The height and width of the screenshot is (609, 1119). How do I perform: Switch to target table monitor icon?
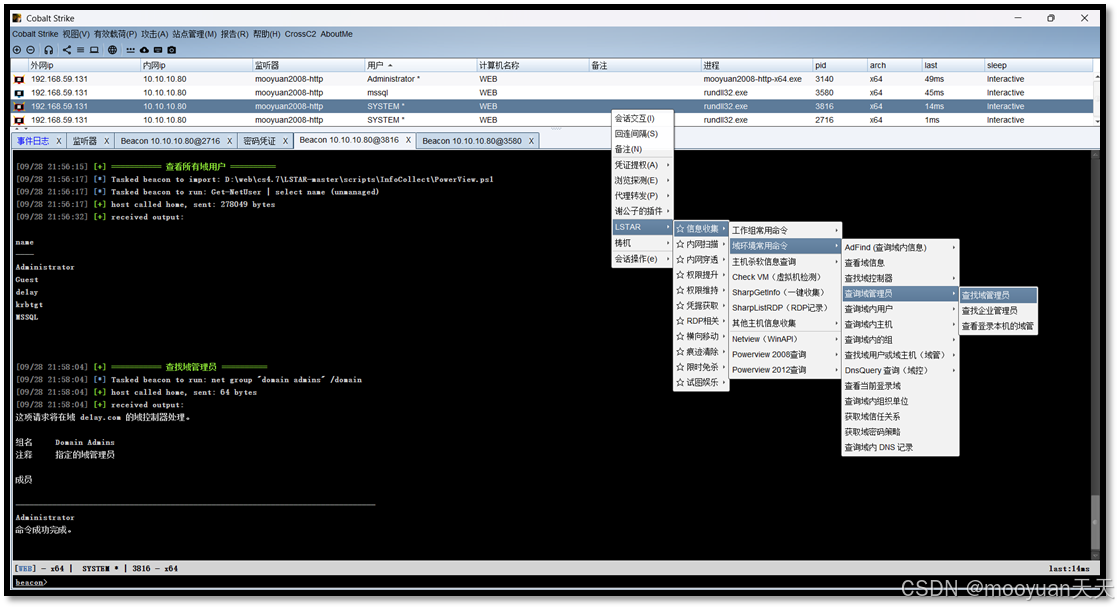point(94,50)
